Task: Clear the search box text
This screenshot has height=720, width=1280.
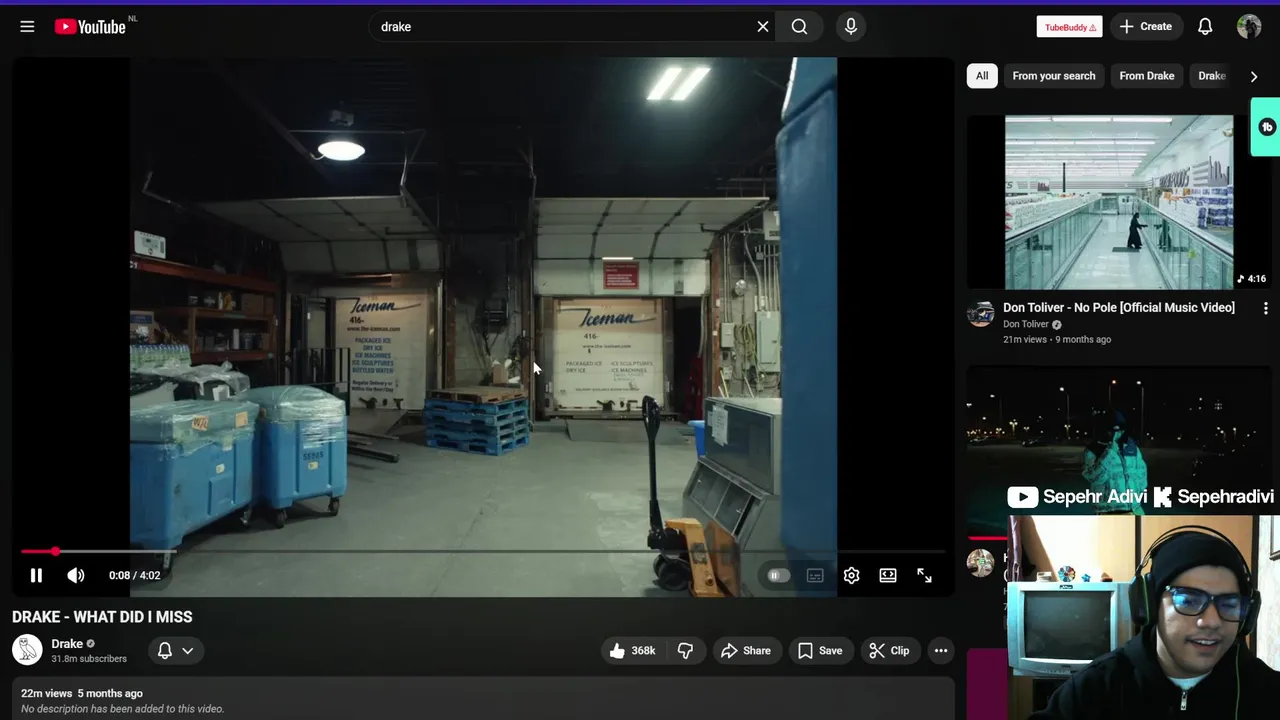Action: click(x=763, y=27)
